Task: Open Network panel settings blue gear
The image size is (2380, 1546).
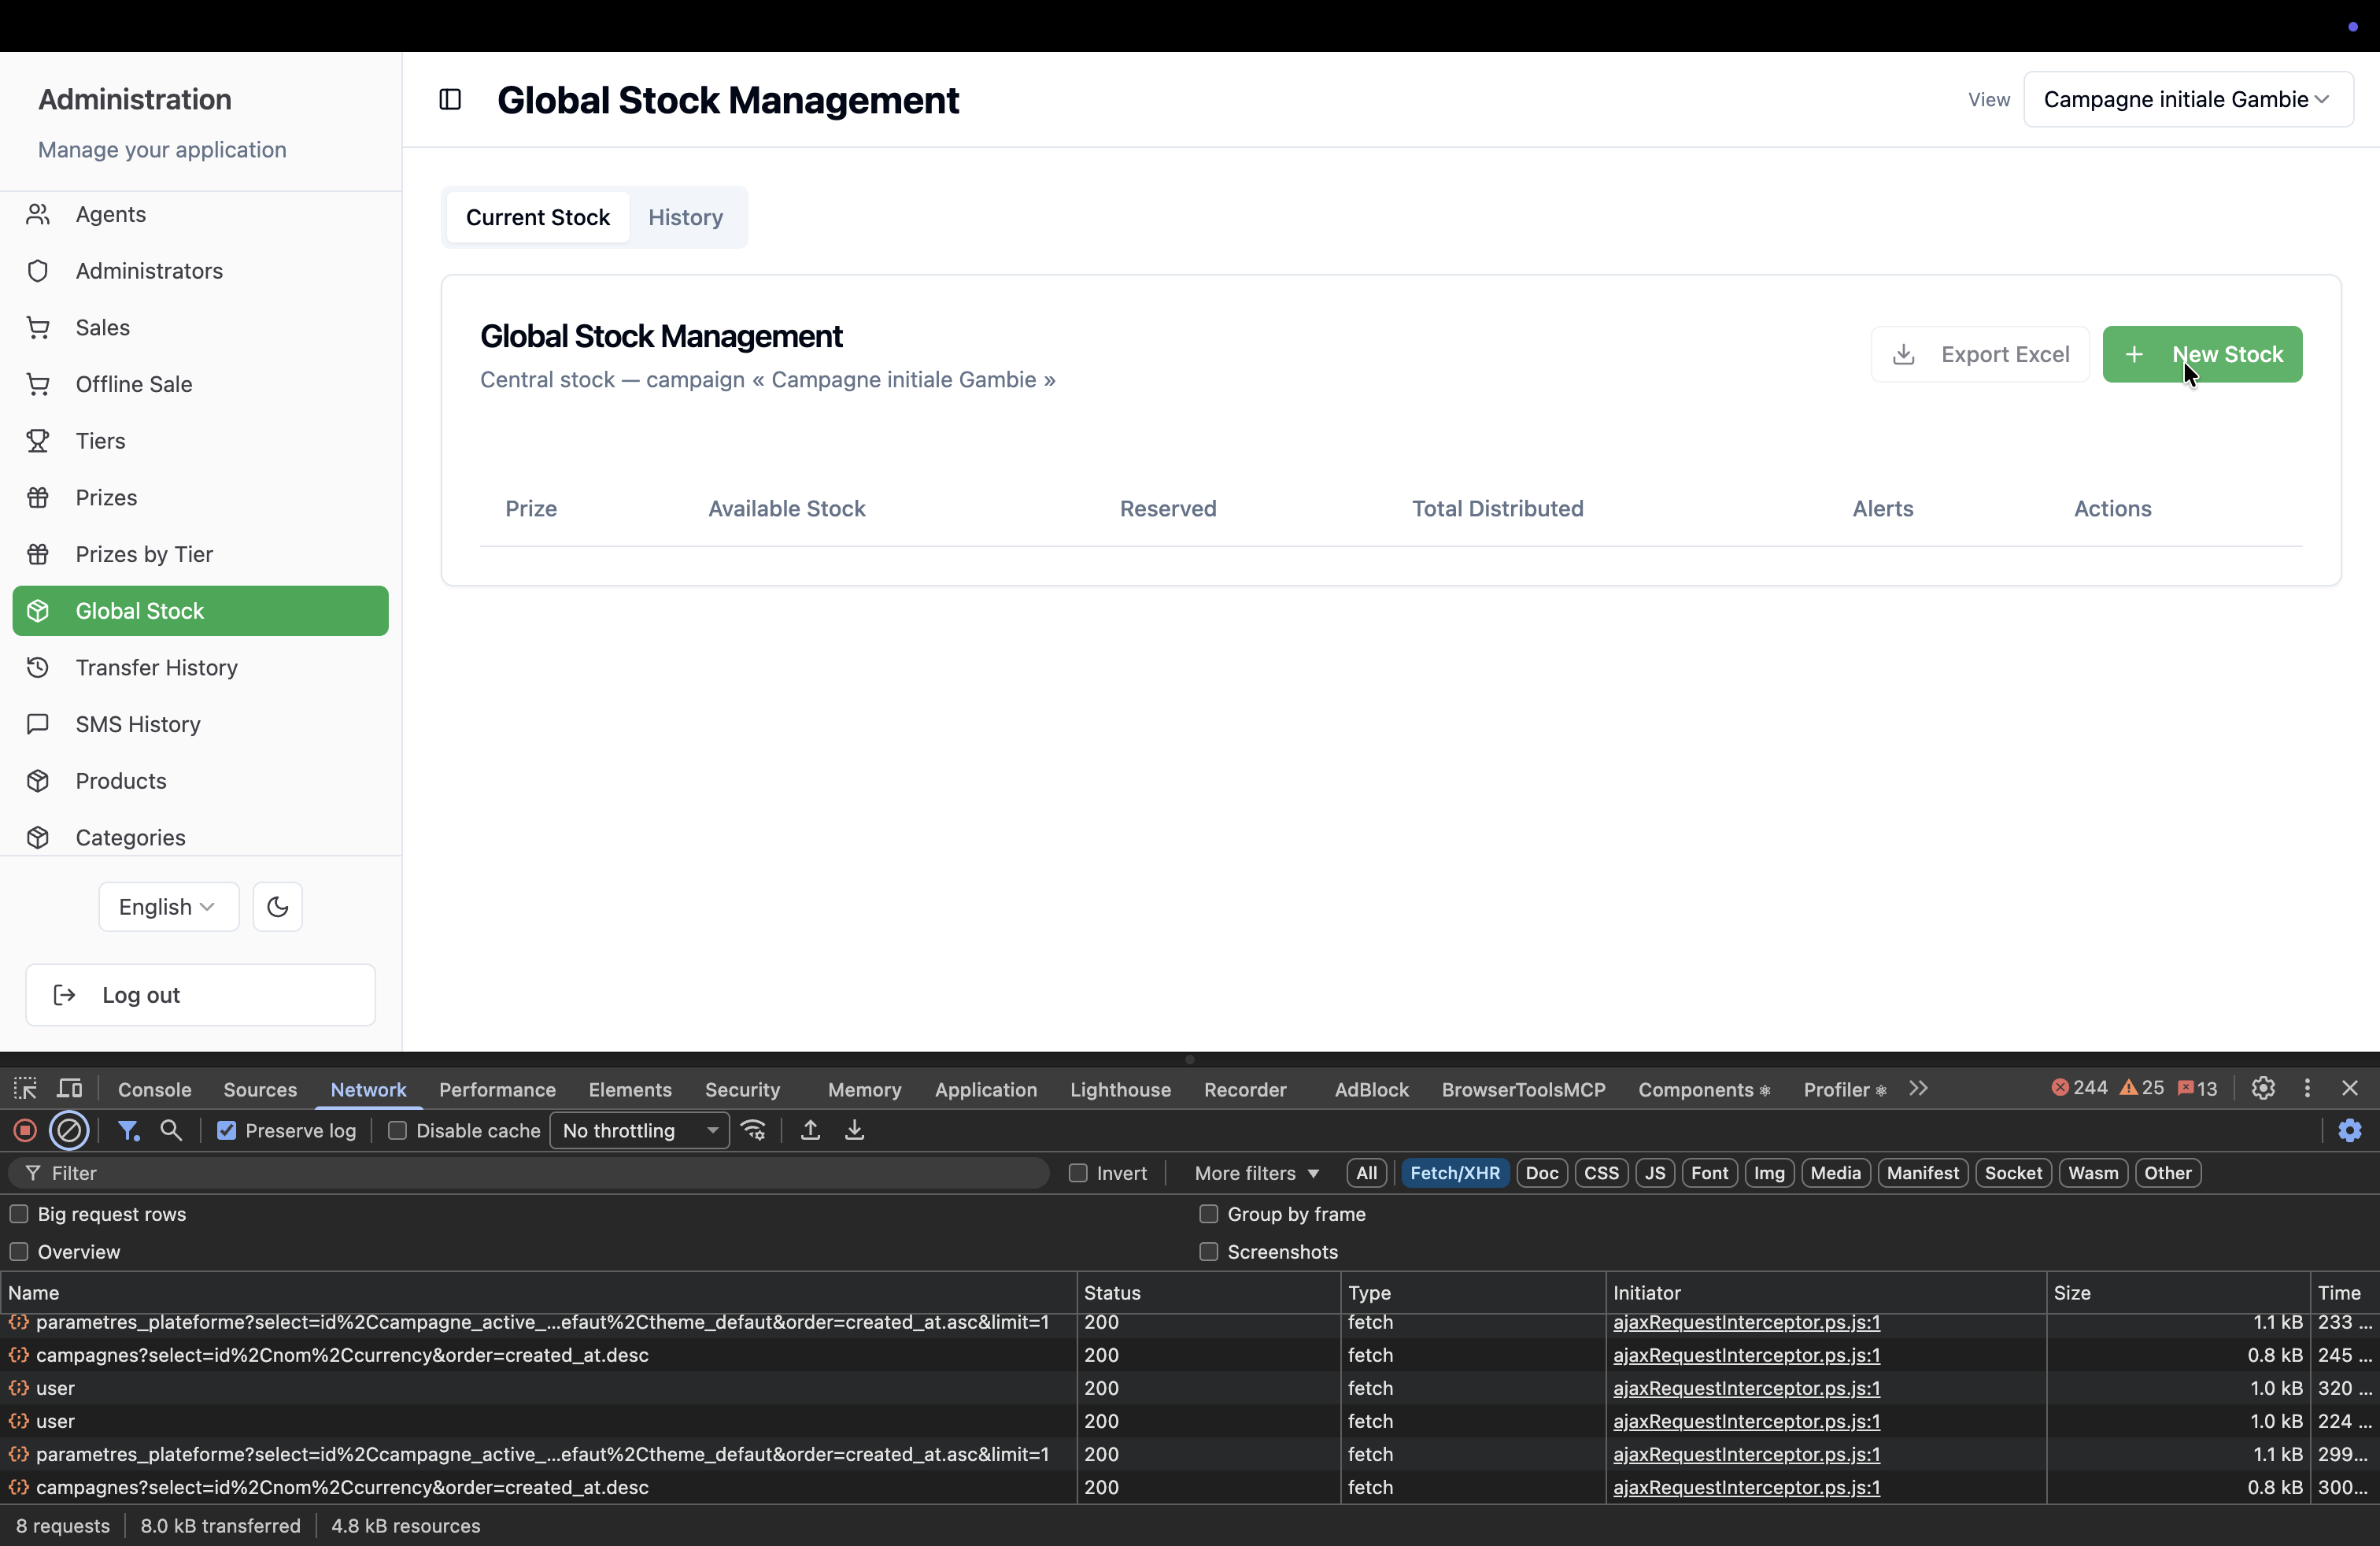Action: (2350, 1131)
